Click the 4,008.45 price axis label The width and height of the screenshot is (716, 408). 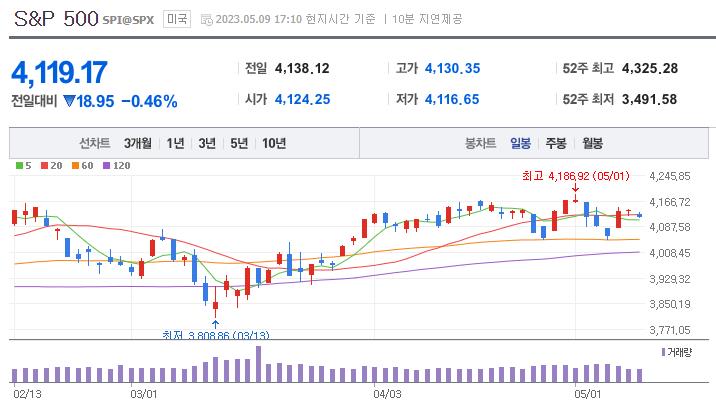tap(670, 253)
